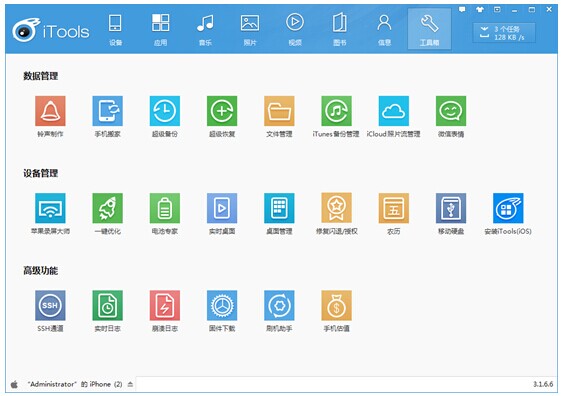The width and height of the screenshot is (562, 396).
Task: Open the WeChat emoticon tool
Action: (x=451, y=111)
